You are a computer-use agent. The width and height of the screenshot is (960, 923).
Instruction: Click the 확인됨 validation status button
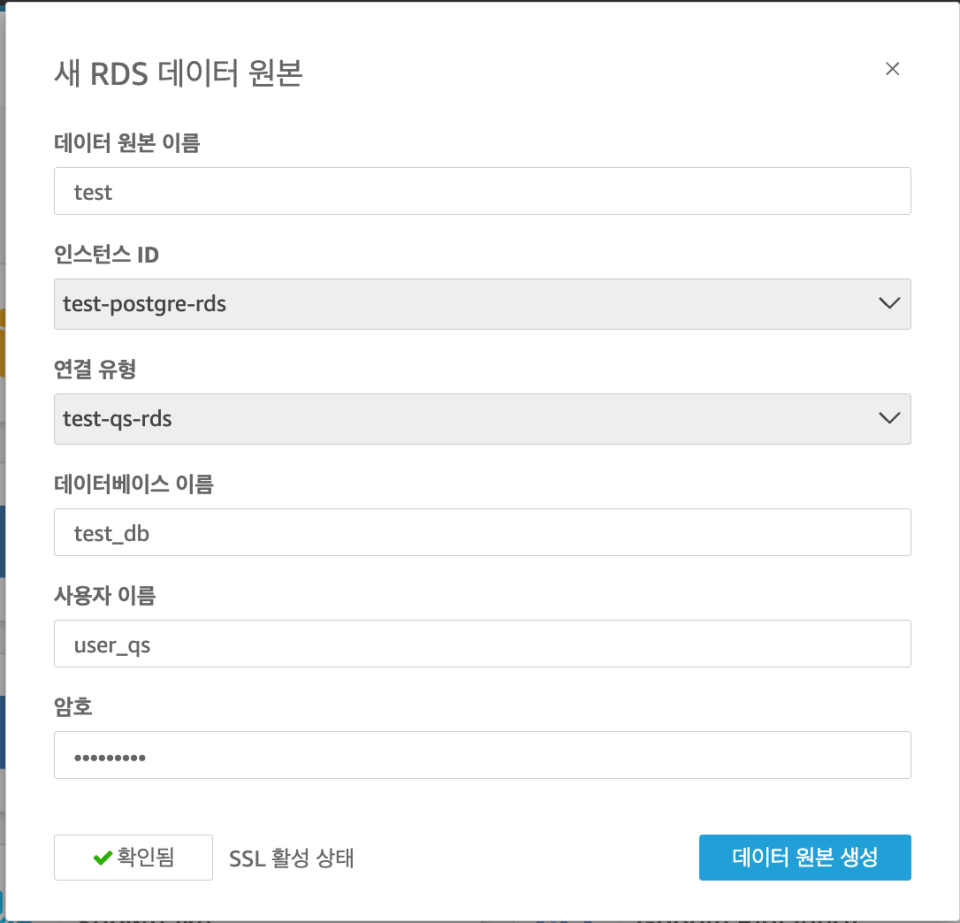(133, 857)
